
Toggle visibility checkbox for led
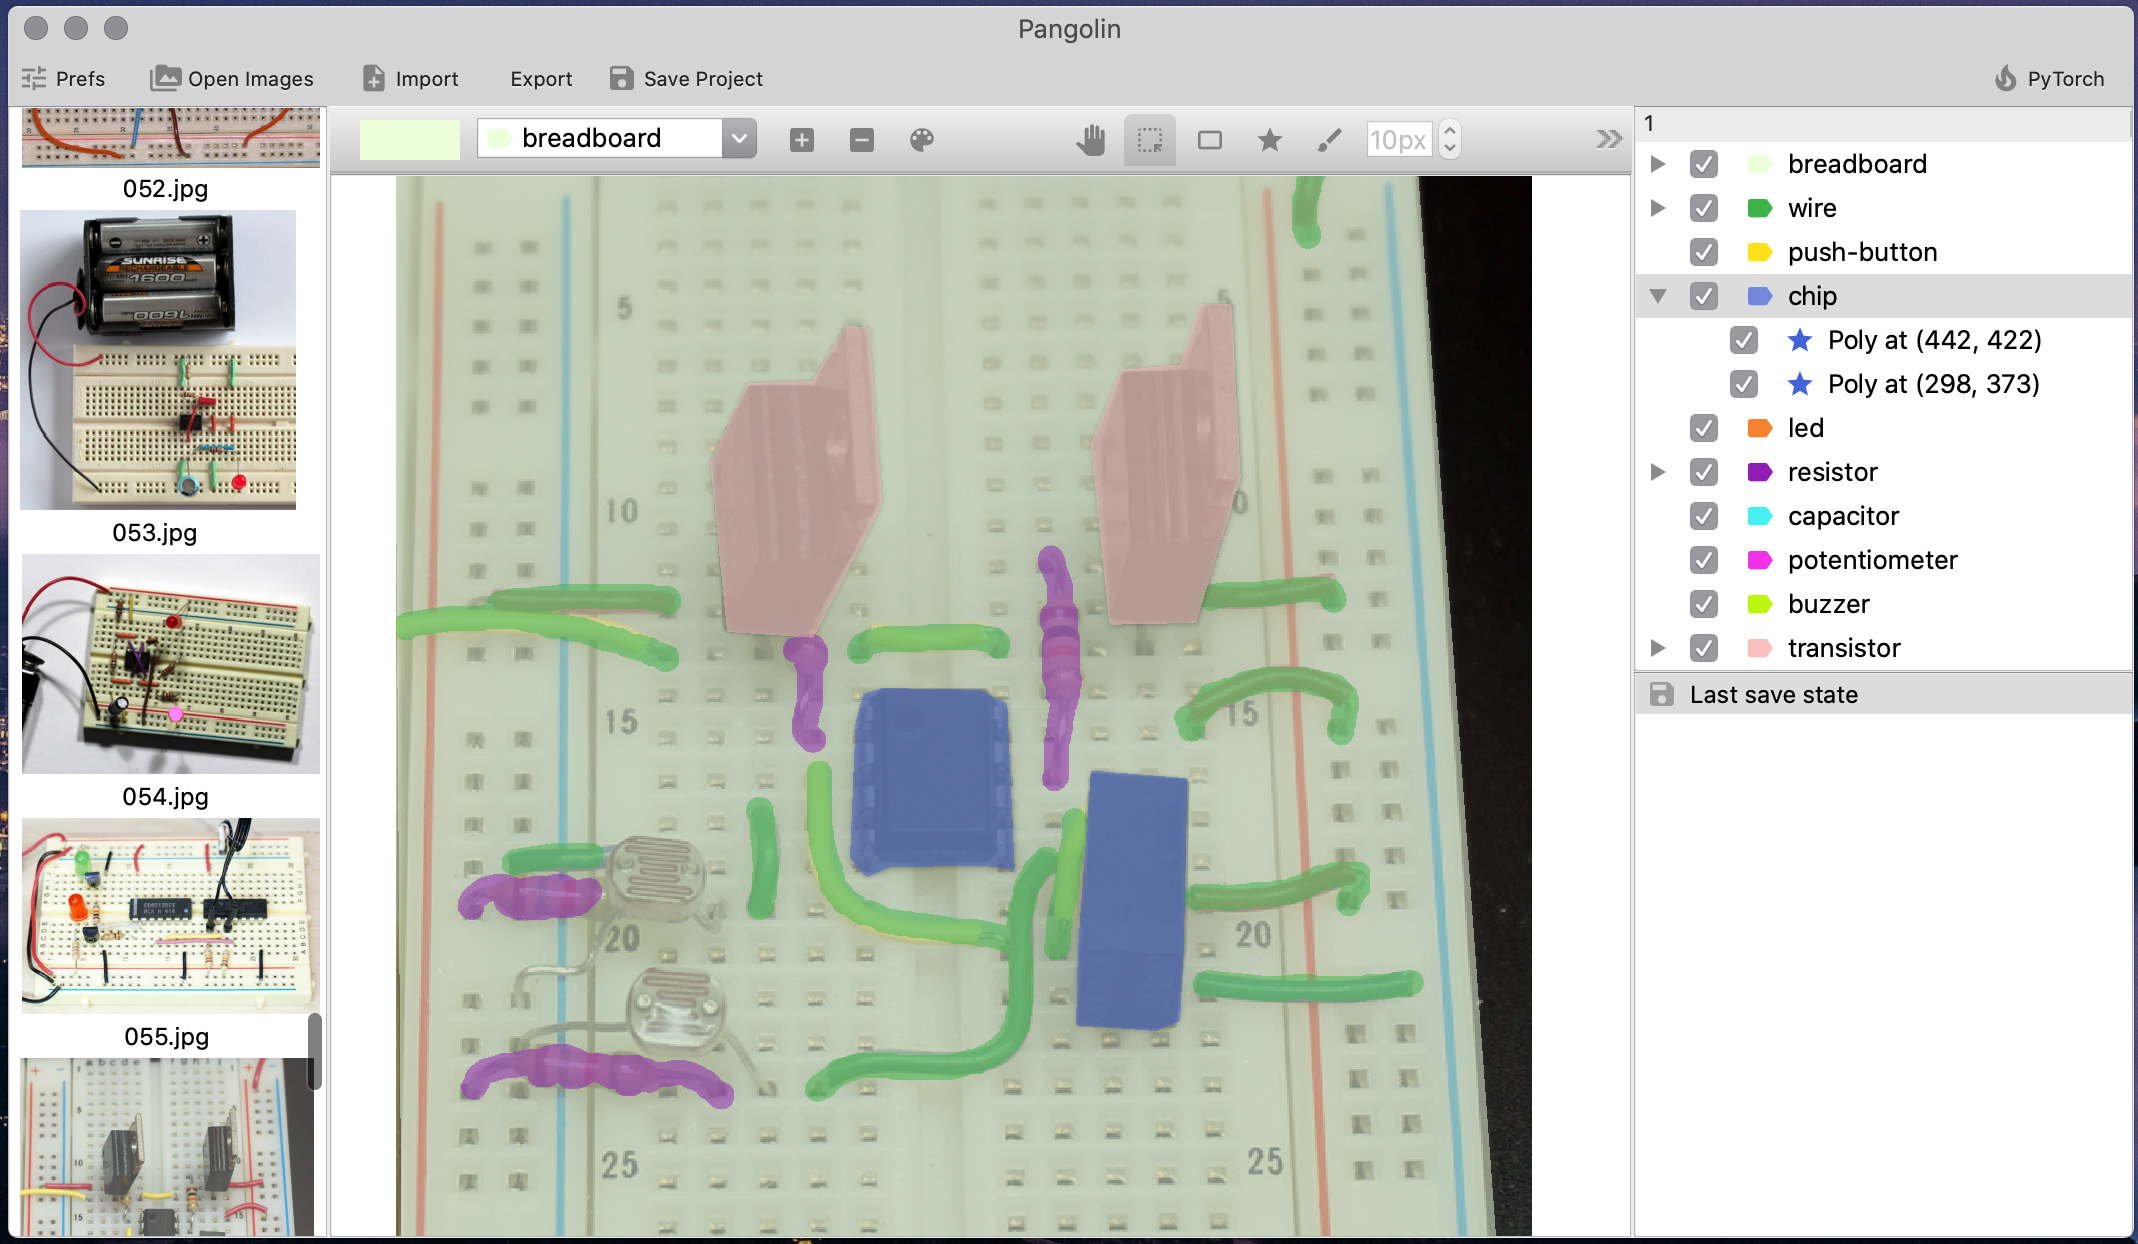[1704, 428]
